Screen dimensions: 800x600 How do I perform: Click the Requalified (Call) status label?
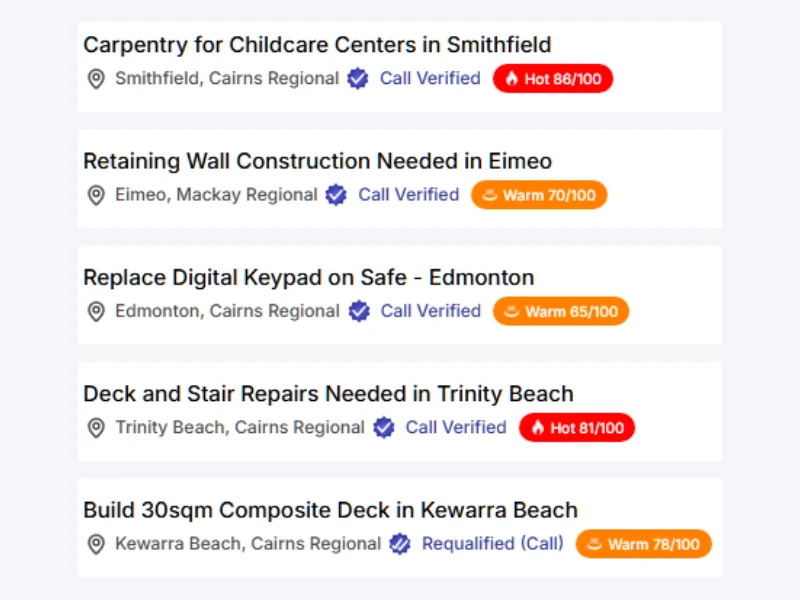[492, 544]
